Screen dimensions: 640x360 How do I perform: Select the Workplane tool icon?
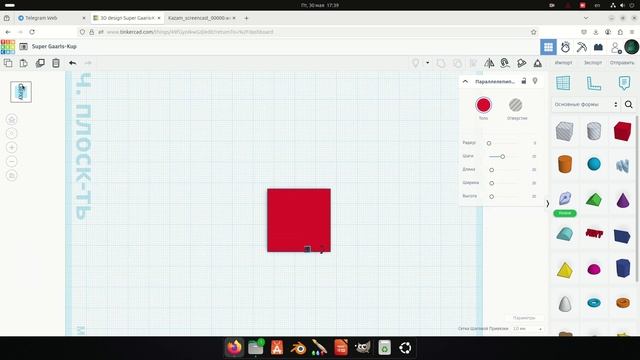[563, 83]
